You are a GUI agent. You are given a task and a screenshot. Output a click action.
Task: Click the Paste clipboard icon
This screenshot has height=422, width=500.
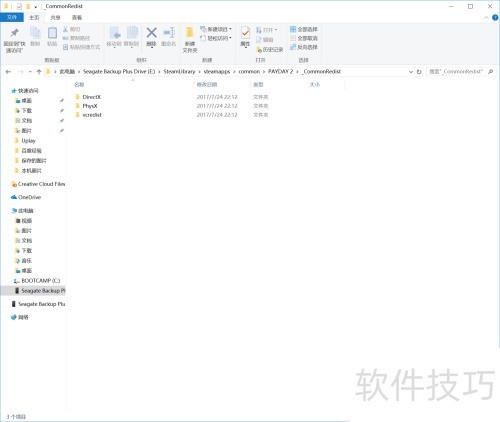click(x=52, y=33)
